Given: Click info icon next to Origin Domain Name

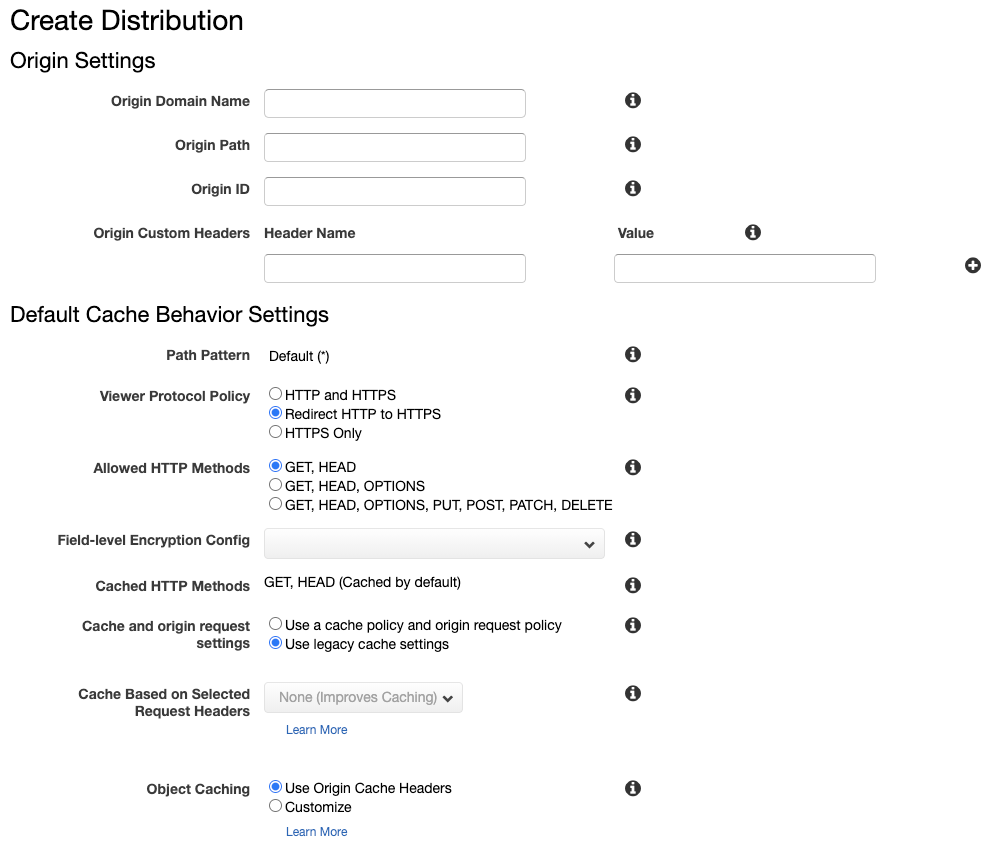Looking at the screenshot, I should click(x=632, y=100).
